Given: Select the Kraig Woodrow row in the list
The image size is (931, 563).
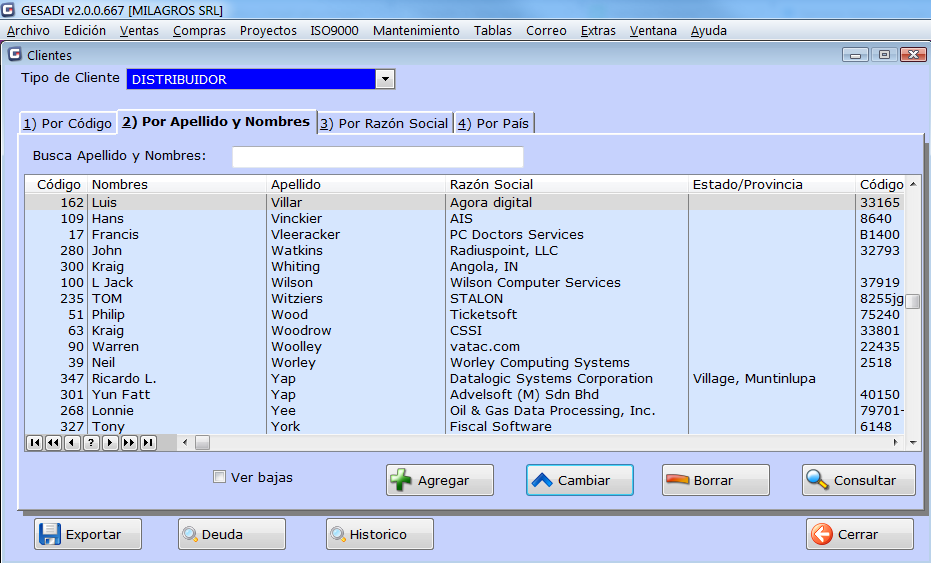Looking at the screenshot, I should (300, 331).
